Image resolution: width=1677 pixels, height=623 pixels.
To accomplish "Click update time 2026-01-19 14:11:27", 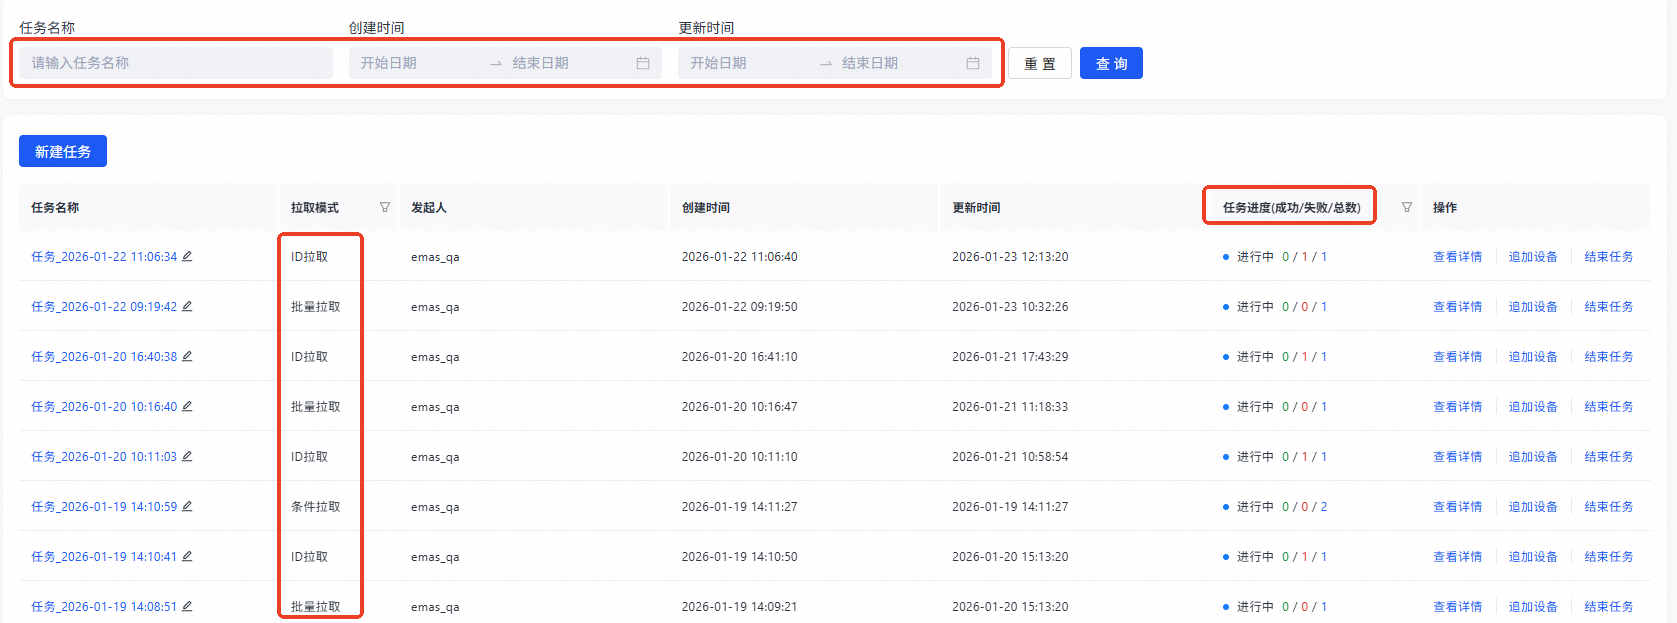I will [1010, 507].
